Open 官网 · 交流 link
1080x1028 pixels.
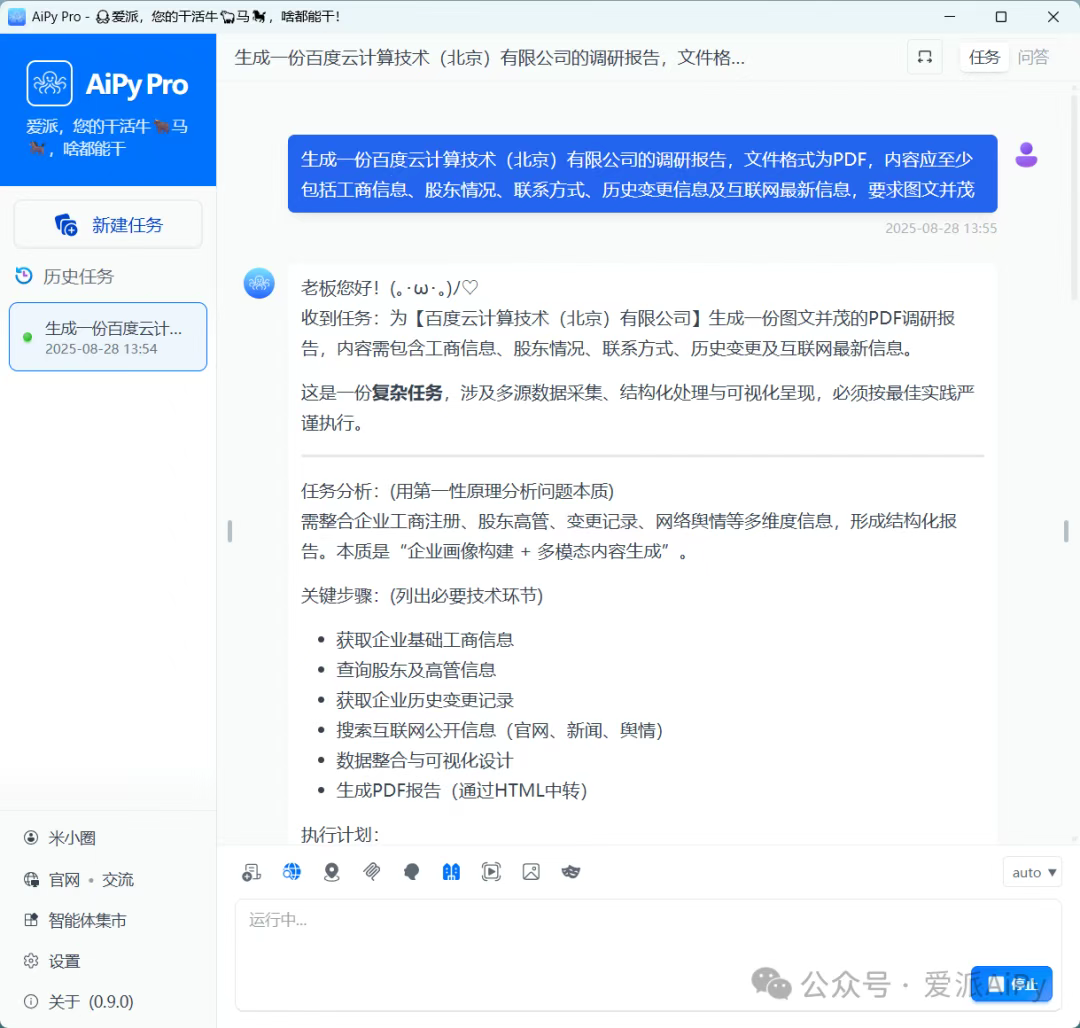[x=91, y=879]
